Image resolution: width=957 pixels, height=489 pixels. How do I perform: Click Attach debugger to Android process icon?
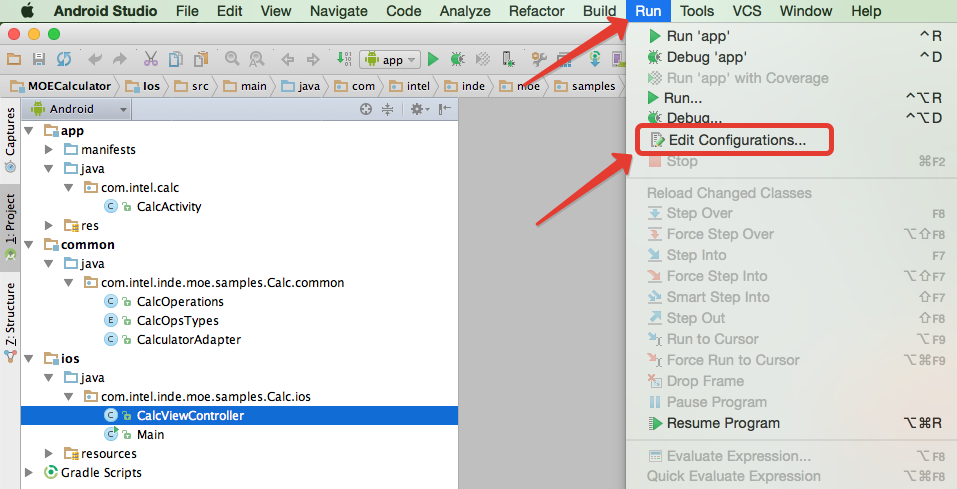point(508,59)
